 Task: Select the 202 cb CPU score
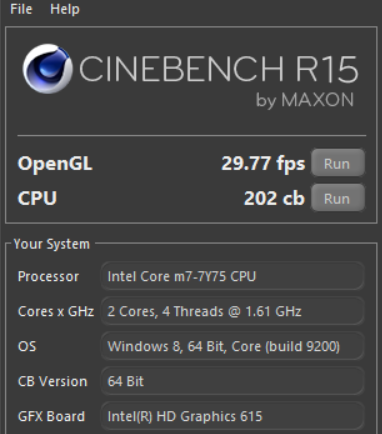pos(274,198)
